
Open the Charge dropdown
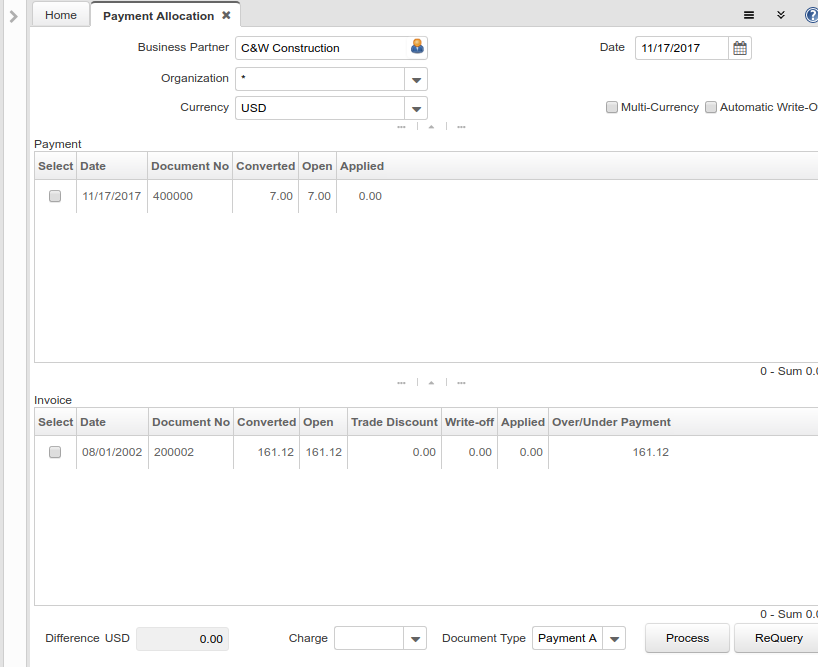click(x=415, y=638)
